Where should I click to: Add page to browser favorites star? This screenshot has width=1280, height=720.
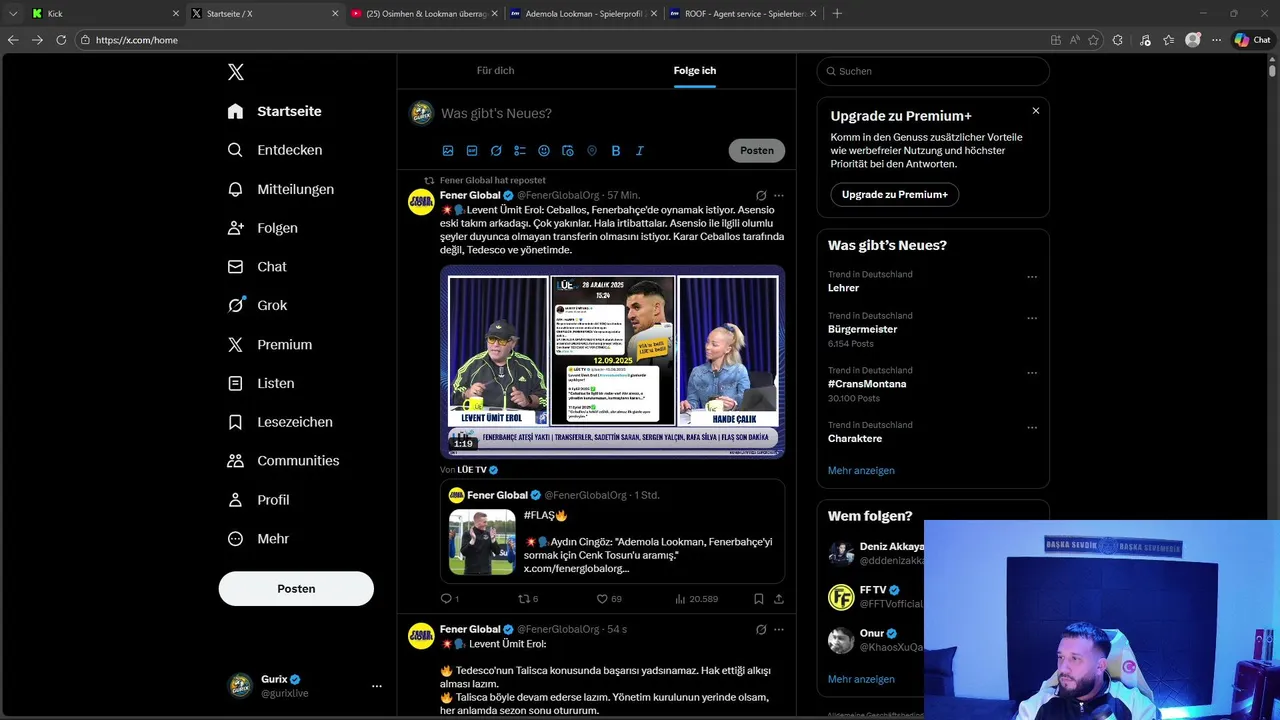[1093, 40]
